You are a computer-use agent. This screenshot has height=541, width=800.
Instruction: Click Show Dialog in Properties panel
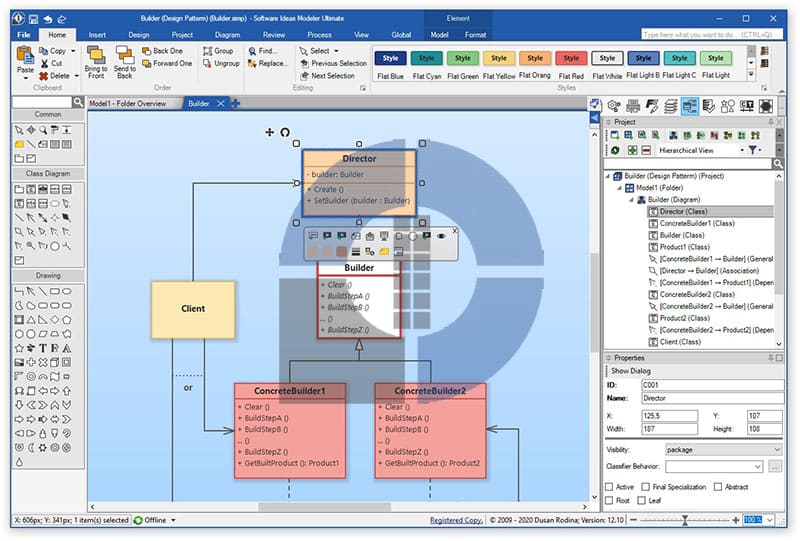631,371
